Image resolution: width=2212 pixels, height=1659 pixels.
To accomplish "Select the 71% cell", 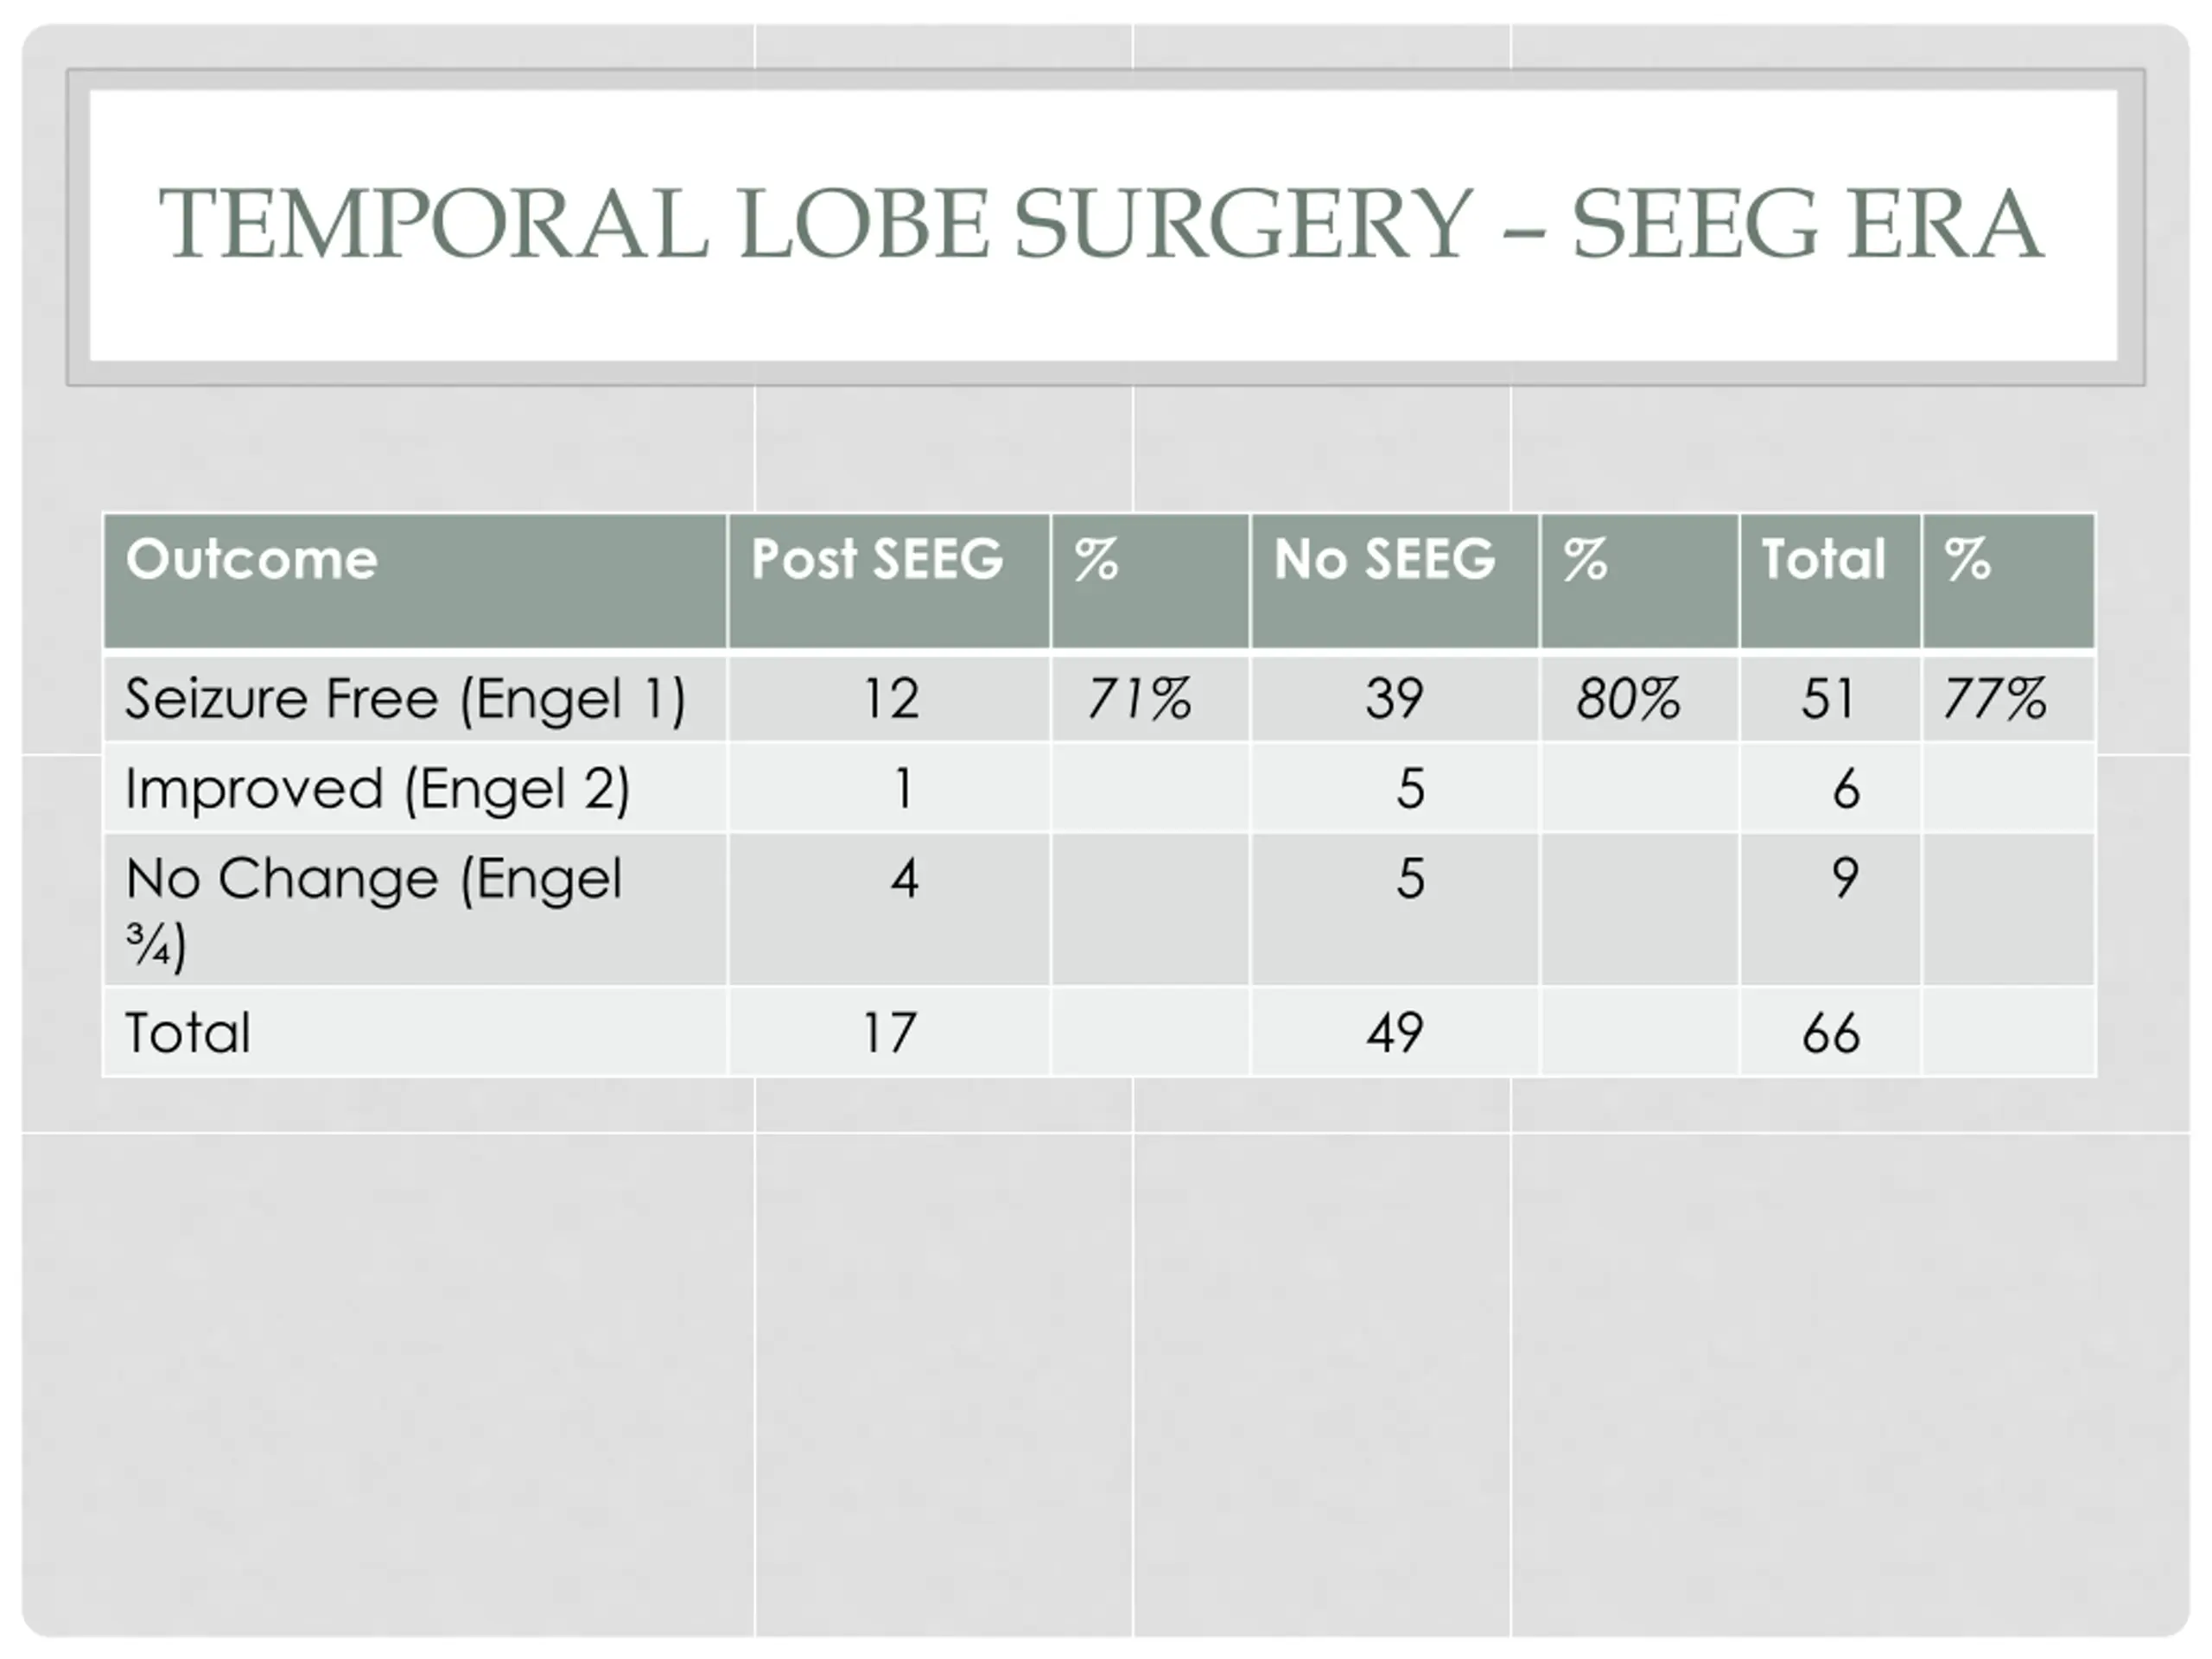I will click(x=1150, y=697).
